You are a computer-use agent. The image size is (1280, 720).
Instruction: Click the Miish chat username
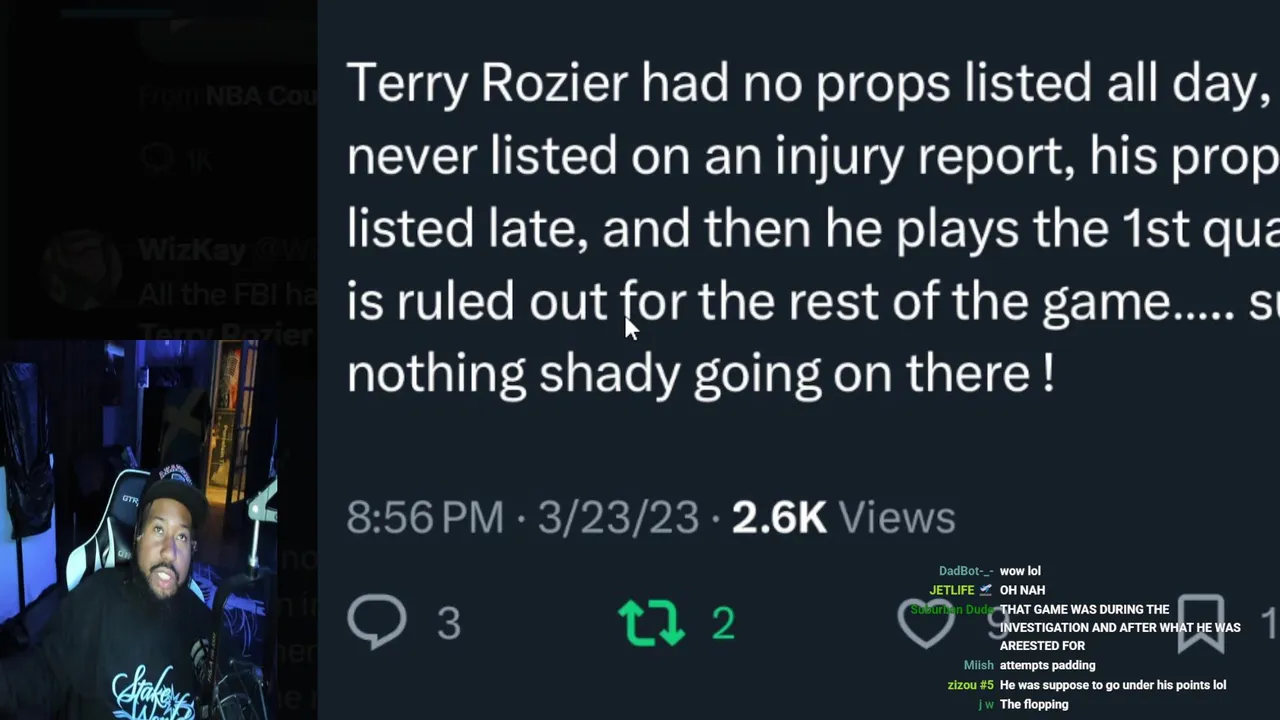point(978,665)
